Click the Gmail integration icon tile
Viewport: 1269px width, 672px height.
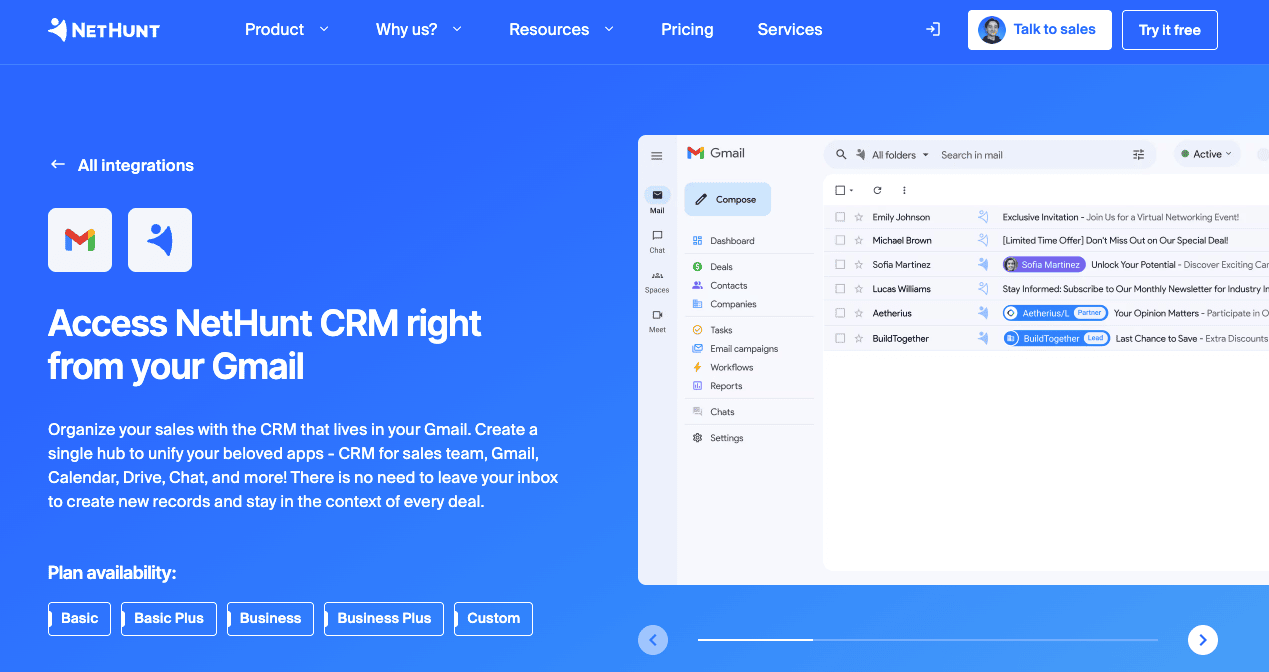point(80,240)
